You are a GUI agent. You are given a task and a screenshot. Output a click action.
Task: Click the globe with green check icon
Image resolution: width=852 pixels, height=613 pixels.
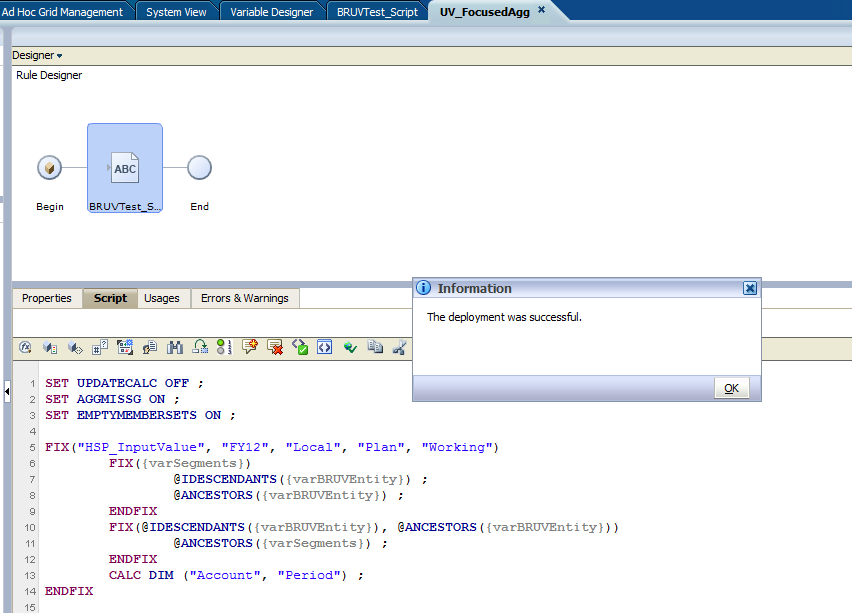click(x=350, y=347)
